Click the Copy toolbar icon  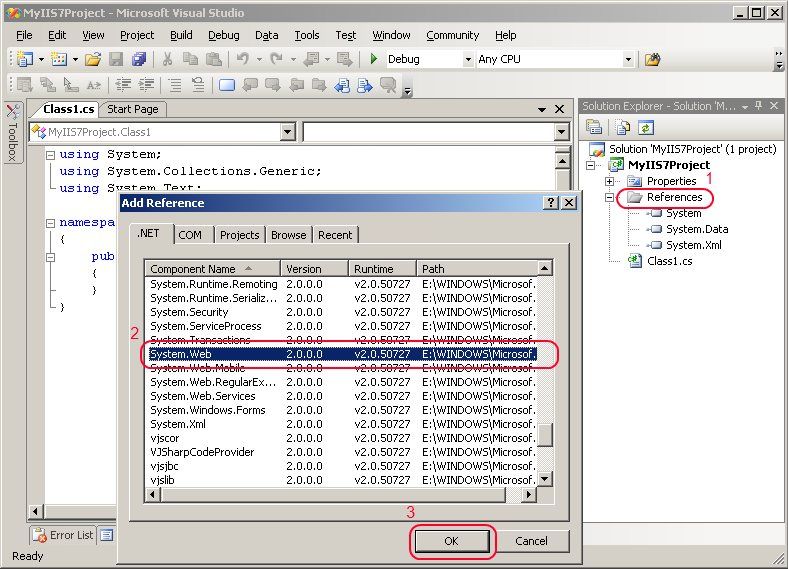click(x=190, y=59)
